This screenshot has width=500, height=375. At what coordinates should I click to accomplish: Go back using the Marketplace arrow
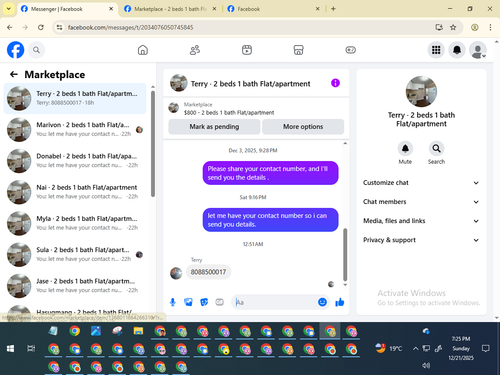14,74
